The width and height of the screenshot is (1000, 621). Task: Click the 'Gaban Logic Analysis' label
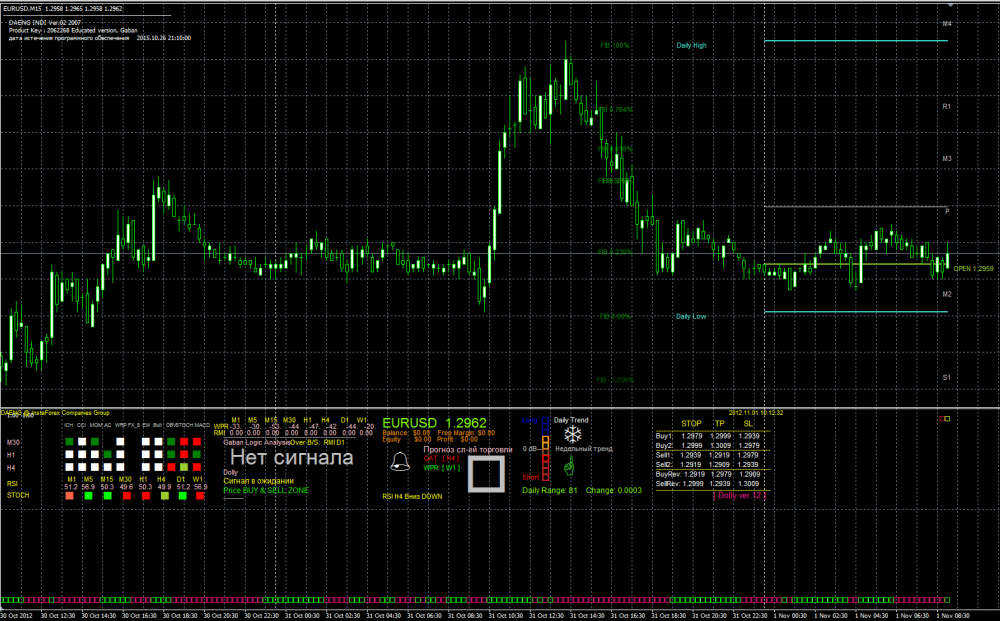click(256, 442)
